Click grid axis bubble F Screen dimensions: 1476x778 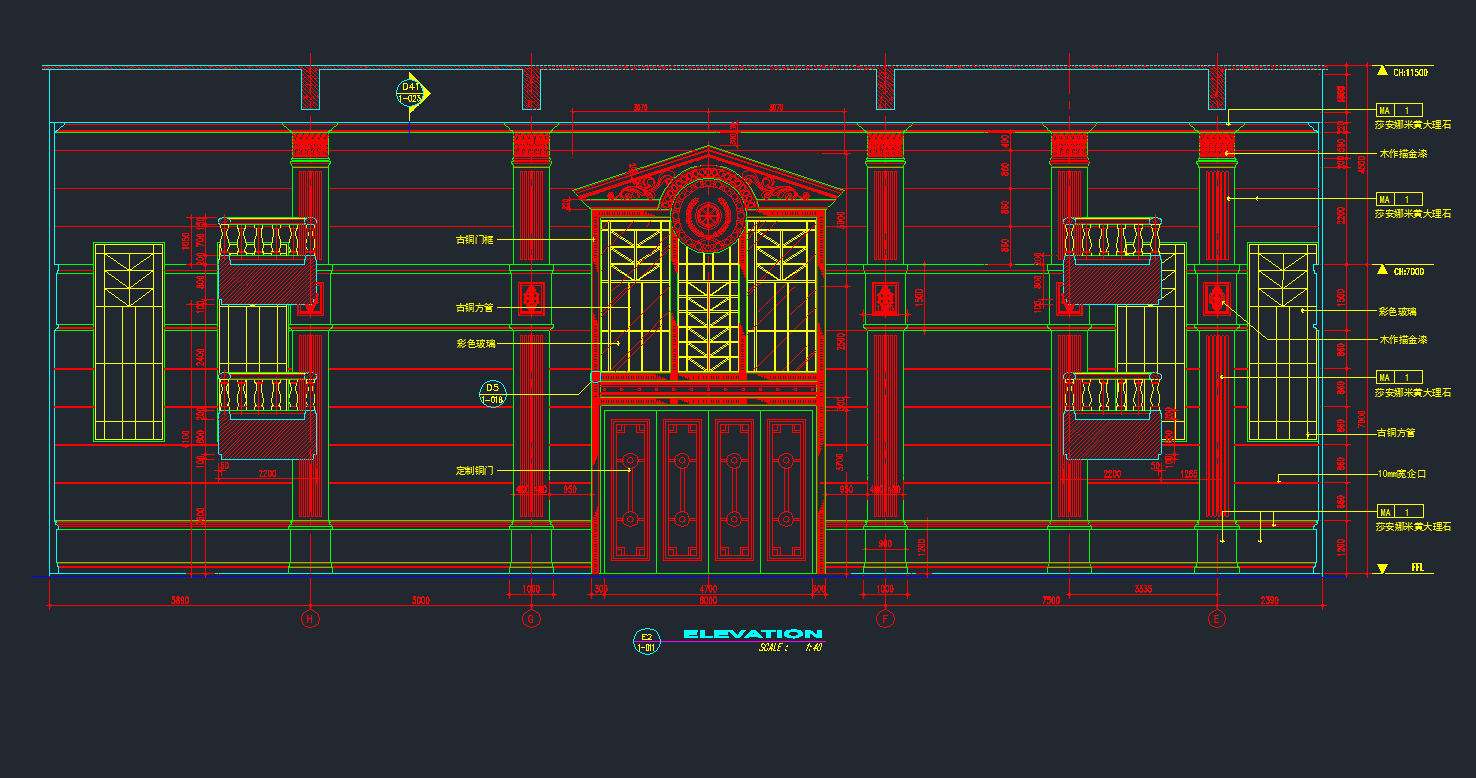point(885,619)
